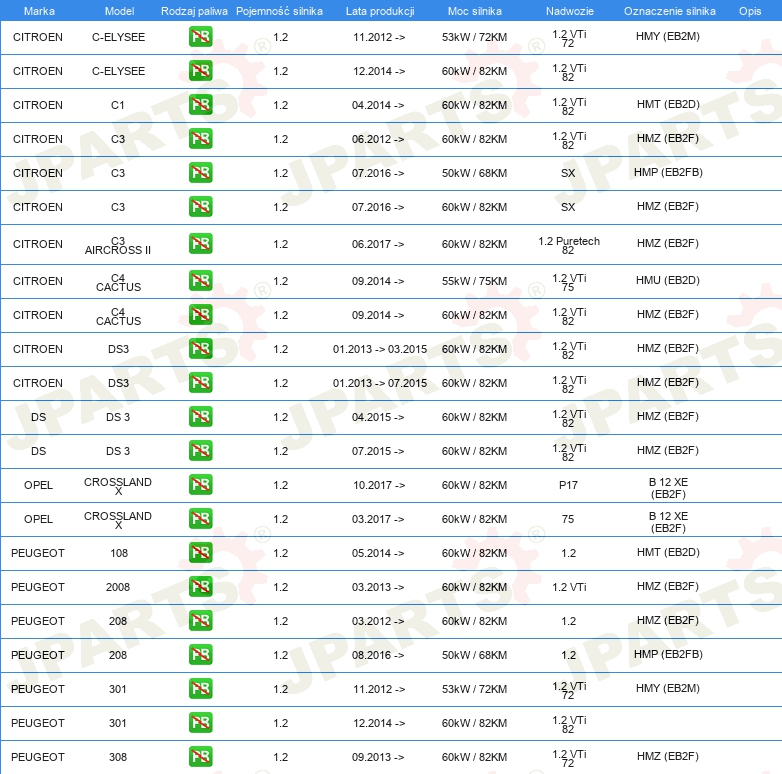This screenshot has height=774, width=782.
Task: Click the Lata produkcji column header
Action: [380, 11]
